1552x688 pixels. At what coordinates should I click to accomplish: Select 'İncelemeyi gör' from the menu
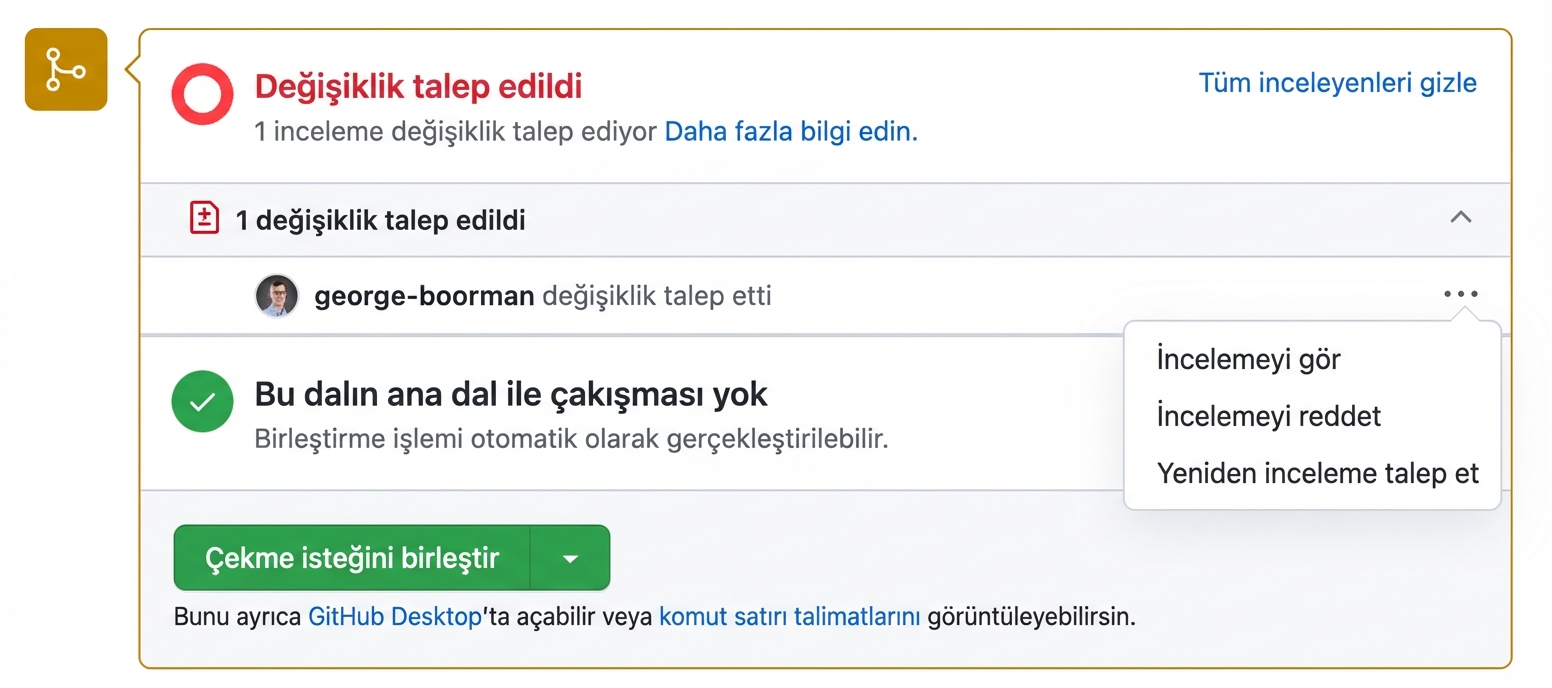(1247, 358)
